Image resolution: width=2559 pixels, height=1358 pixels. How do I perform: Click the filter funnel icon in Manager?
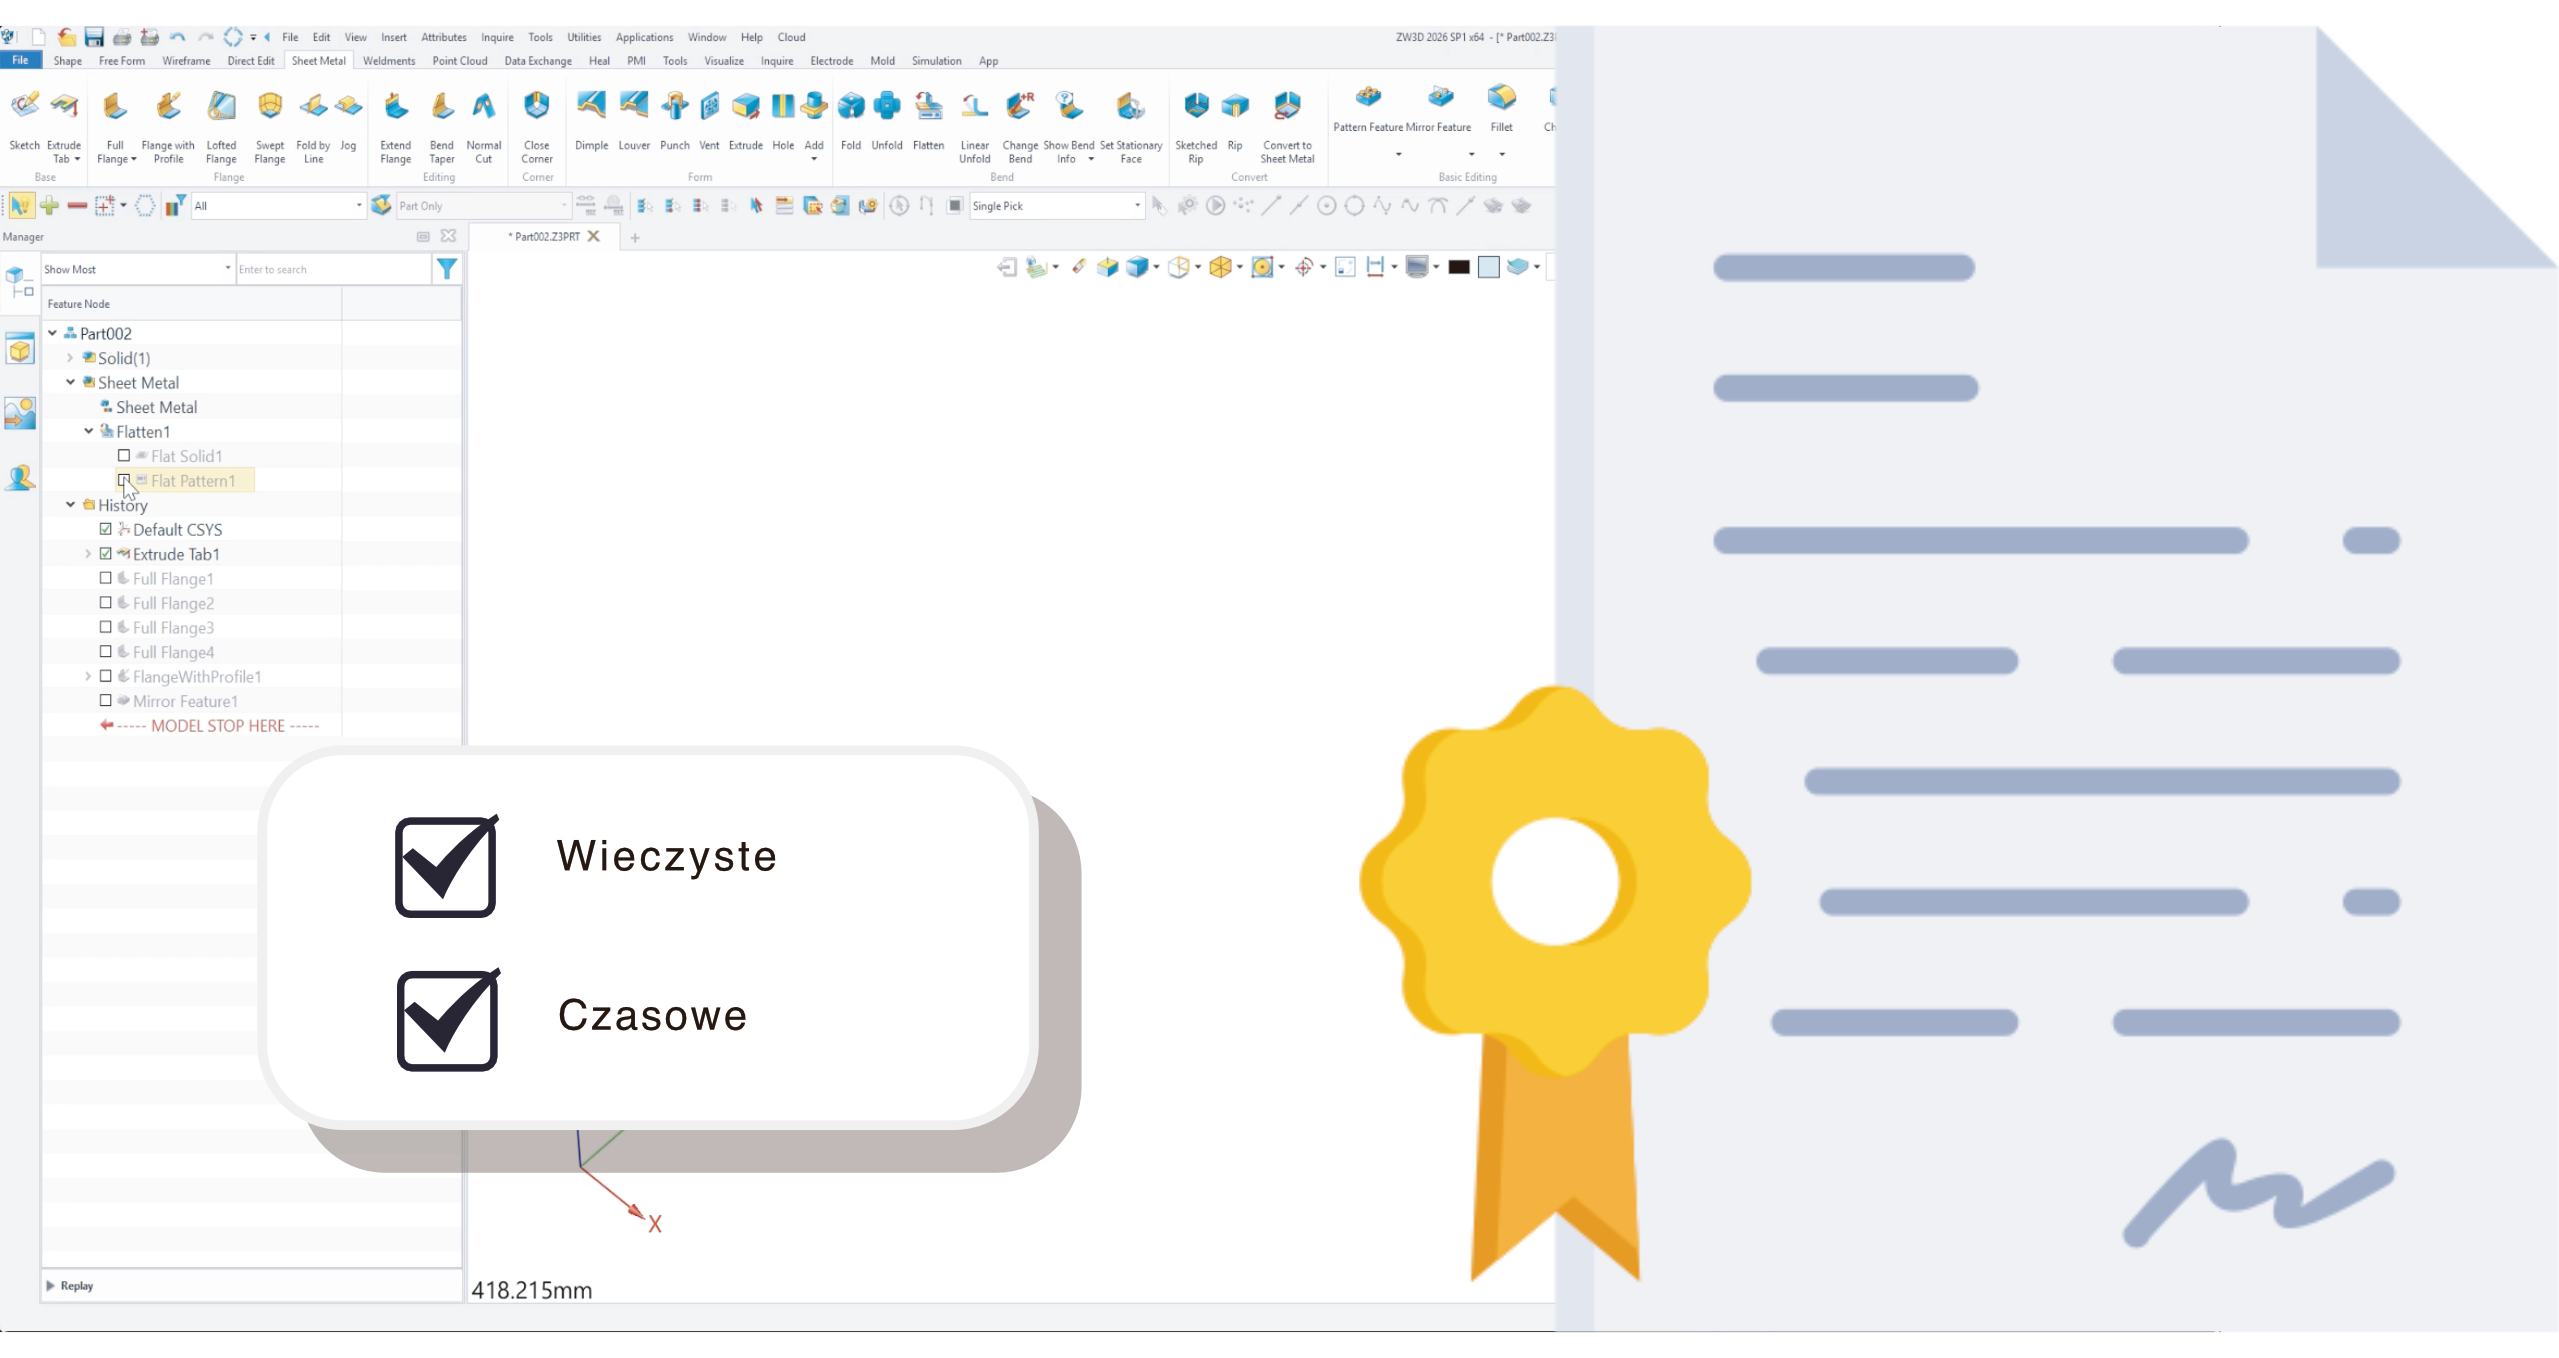[447, 269]
